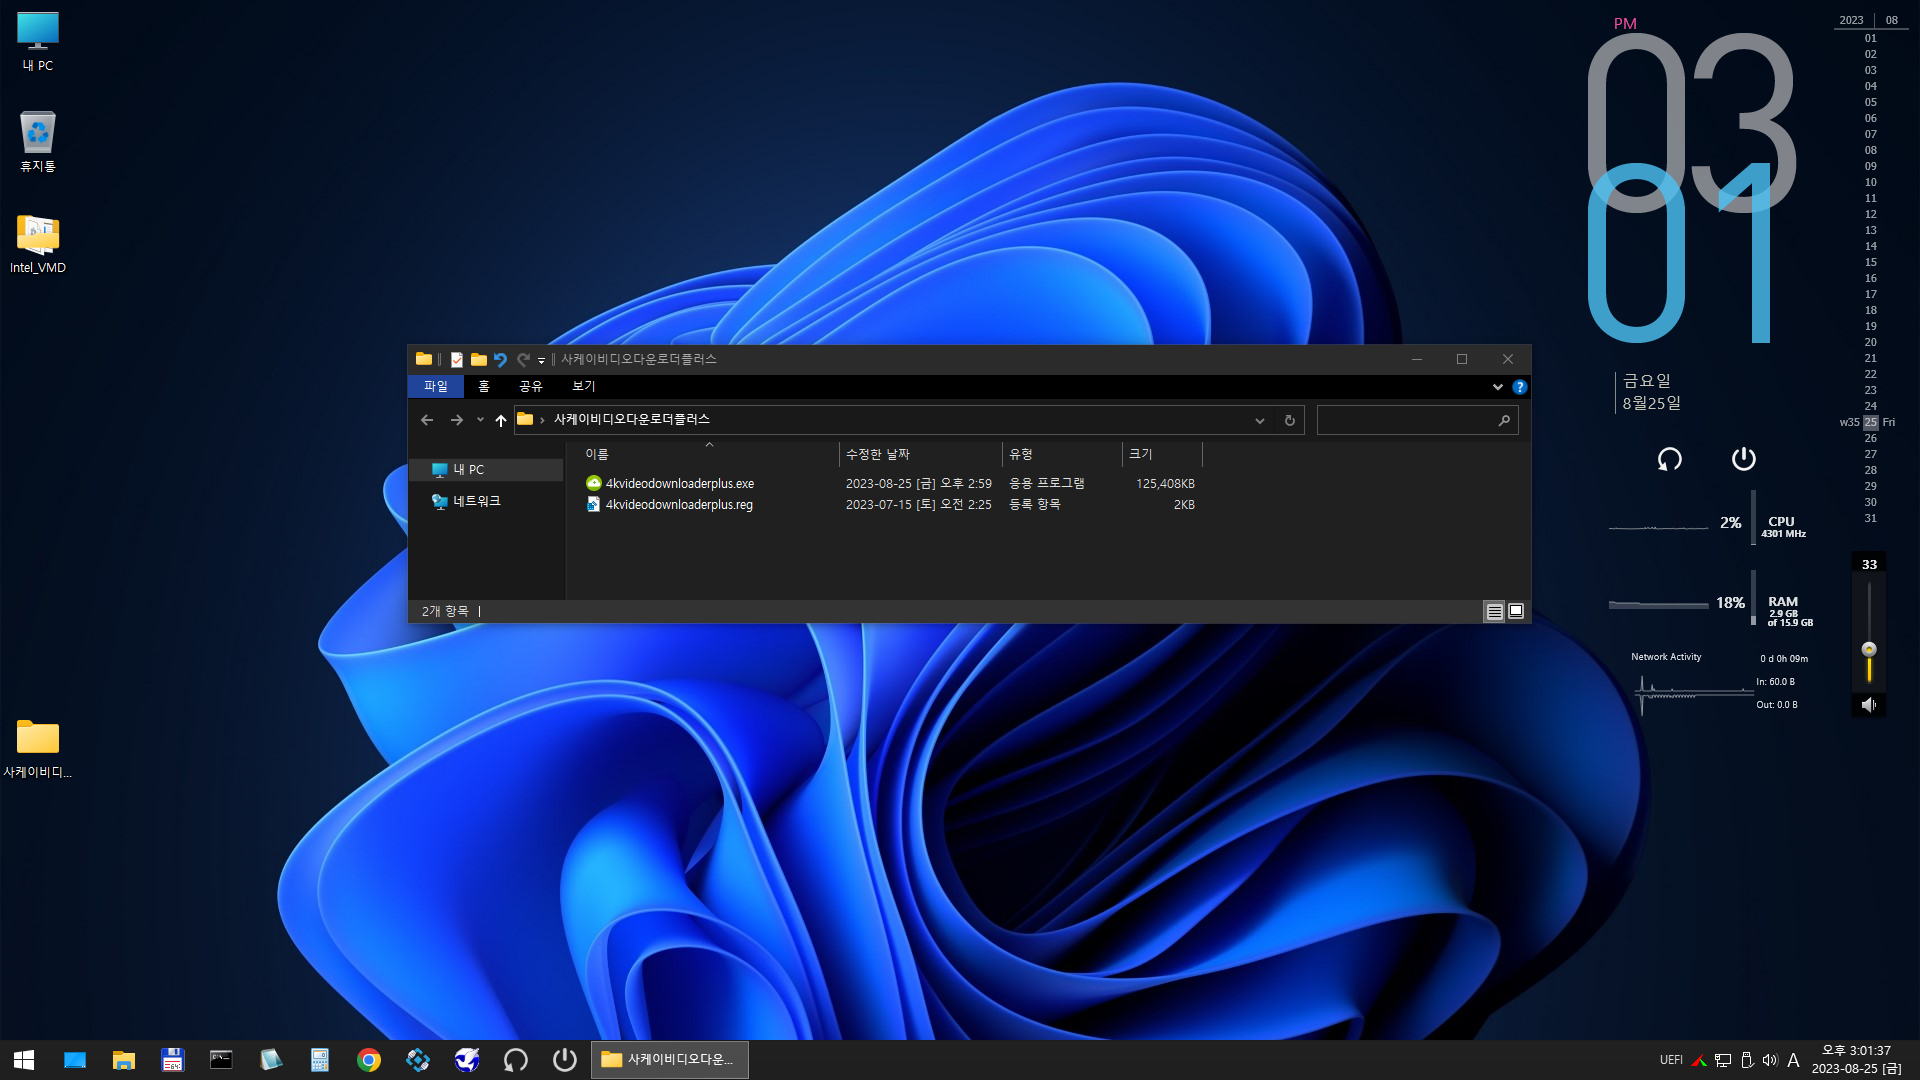The height and width of the screenshot is (1080, 1920).
Task: Switch to large icons view in status bar
Action: click(x=1516, y=612)
